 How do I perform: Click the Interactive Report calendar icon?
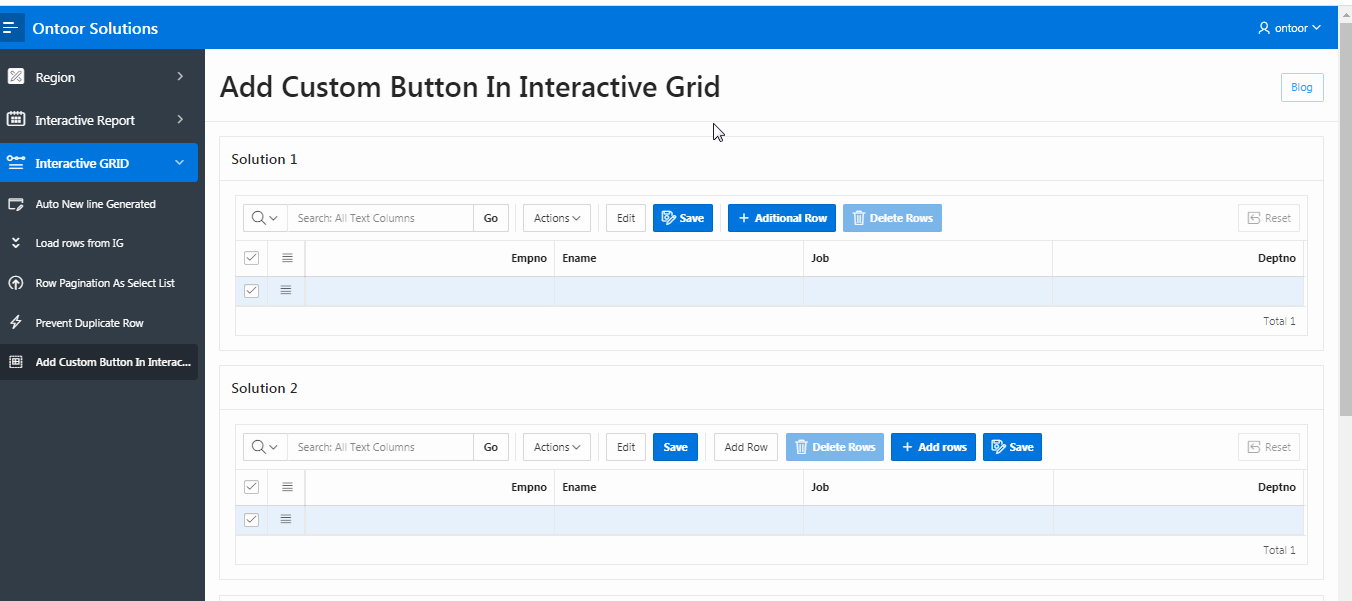click(17, 120)
